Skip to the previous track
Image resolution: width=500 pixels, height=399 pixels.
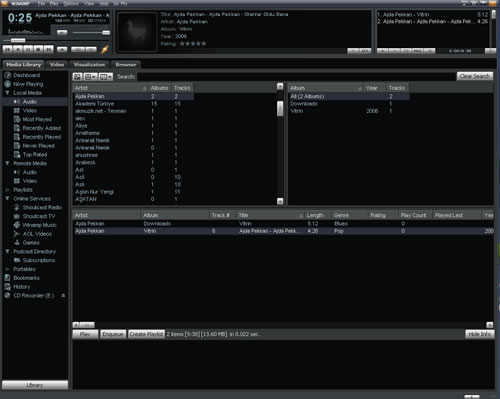[x=7, y=49]
